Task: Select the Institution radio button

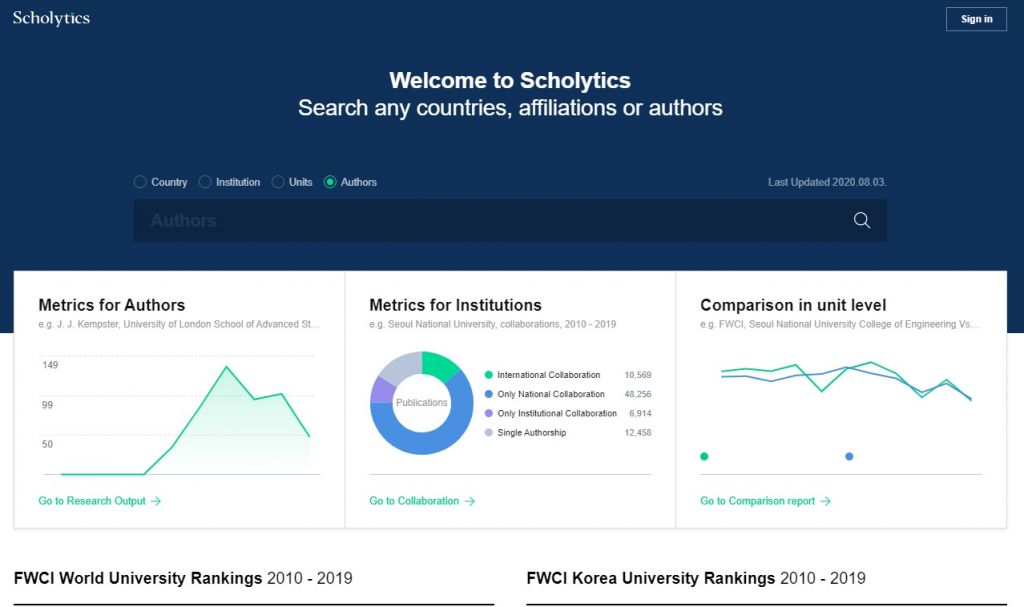Action: point(205,182)
